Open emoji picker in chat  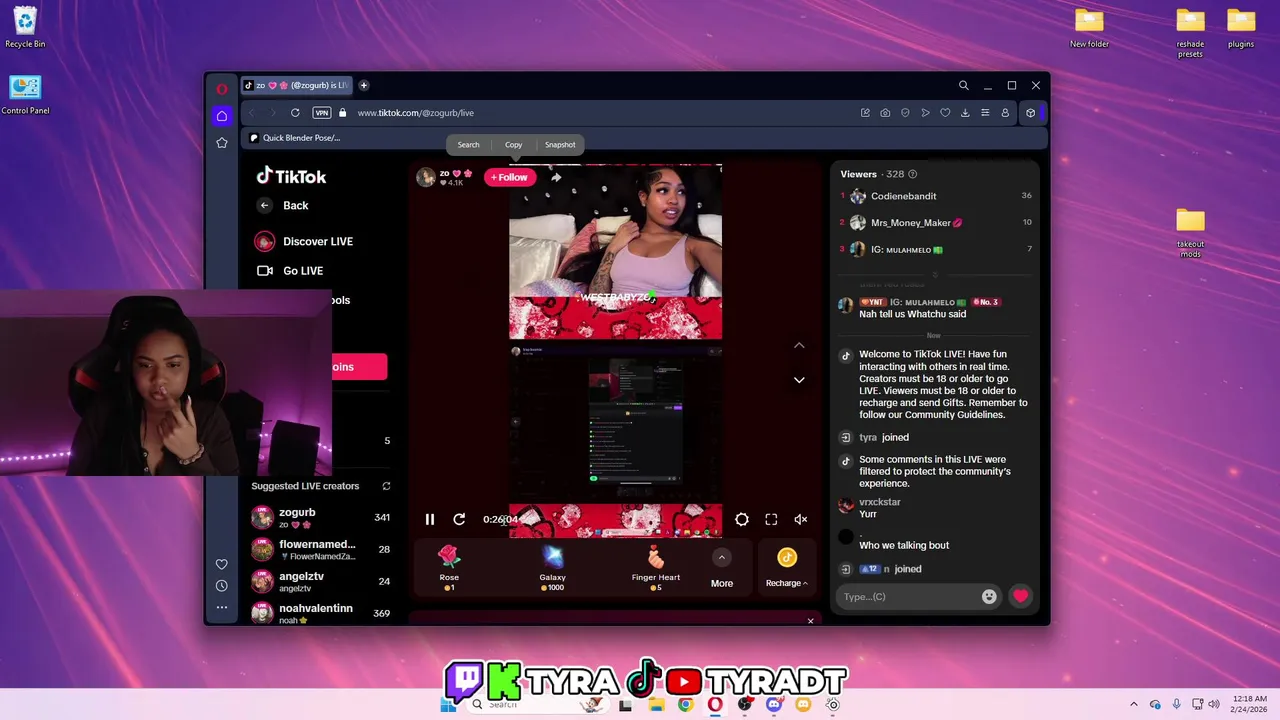989,597
